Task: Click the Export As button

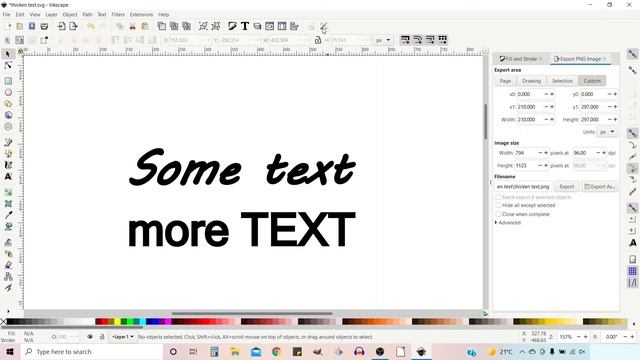Action: click(599, 187)
